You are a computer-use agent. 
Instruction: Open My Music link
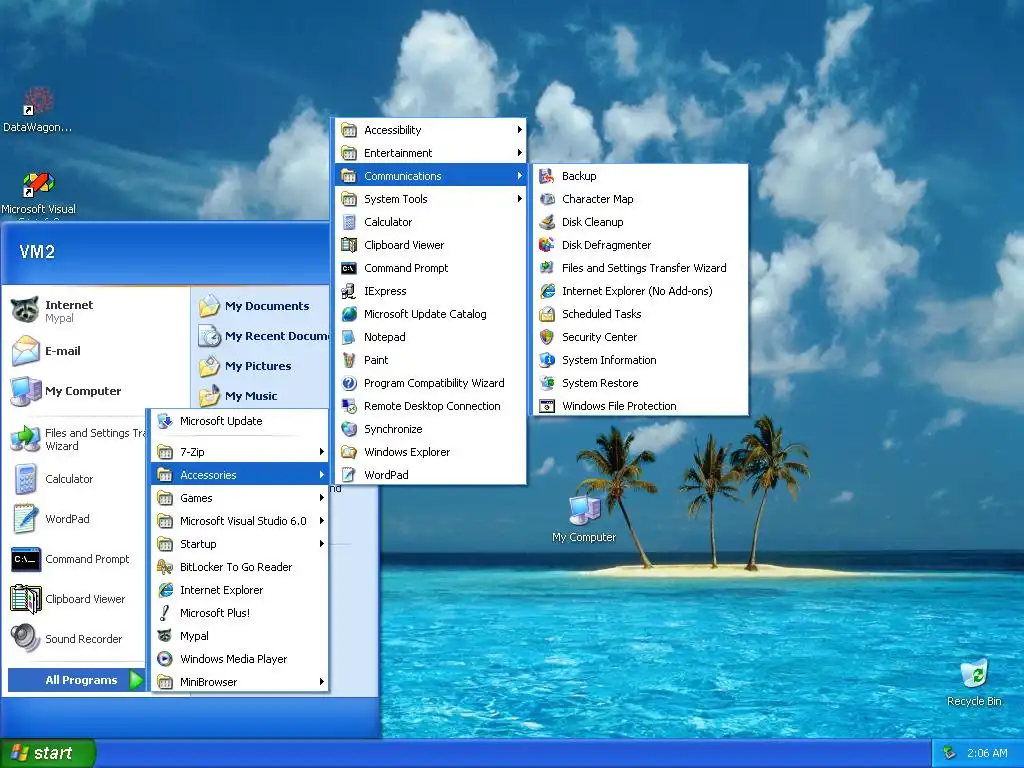pyautogui.click(x=261, y=396)
